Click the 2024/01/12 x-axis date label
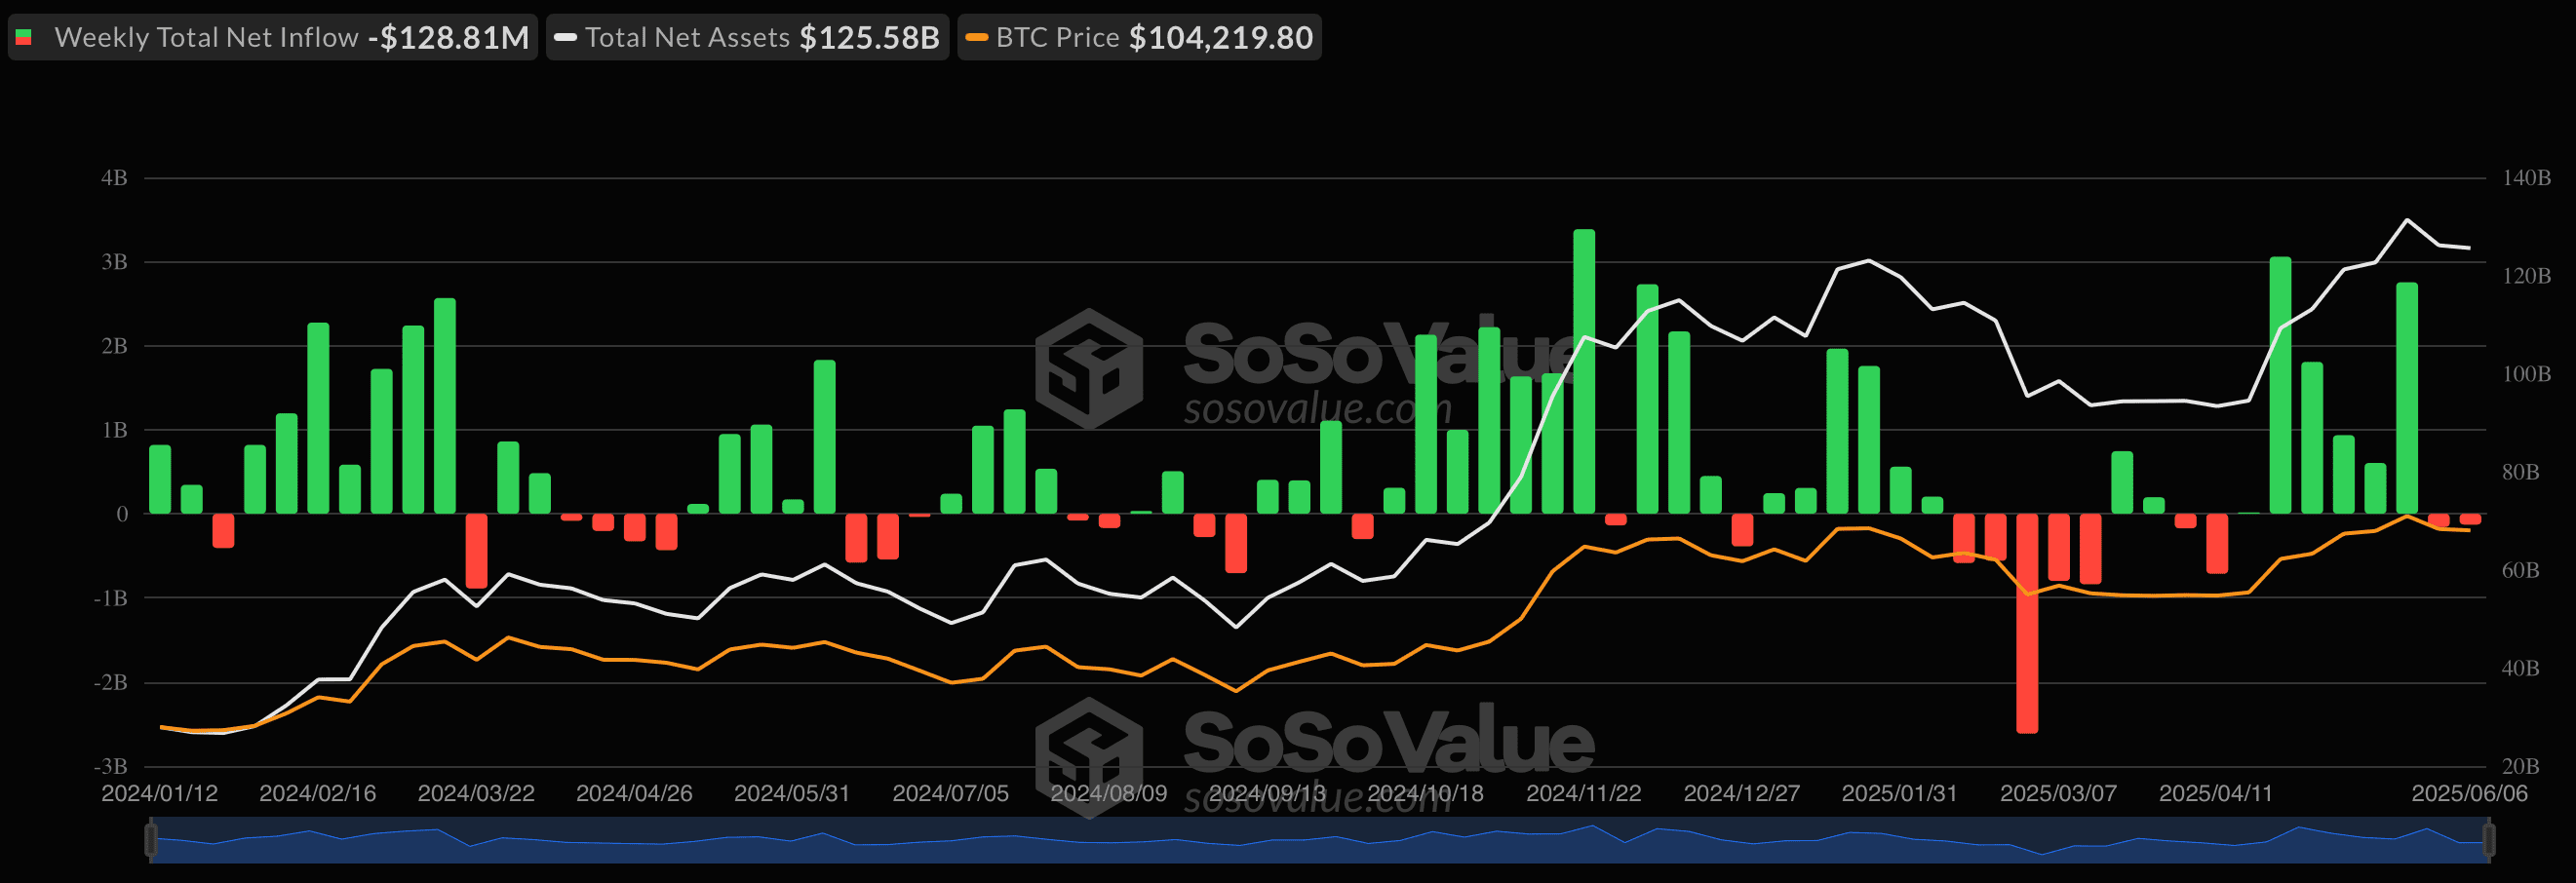The height and width of the screenshot is (883, 2576). point(160,794)
